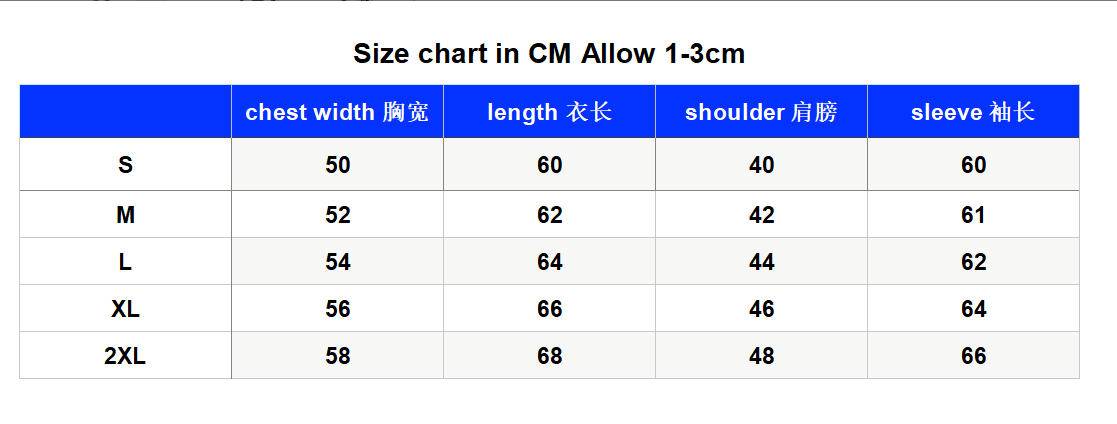
Task: Click shoulder value 48 in 2XL row
Action: pos(762,356)
